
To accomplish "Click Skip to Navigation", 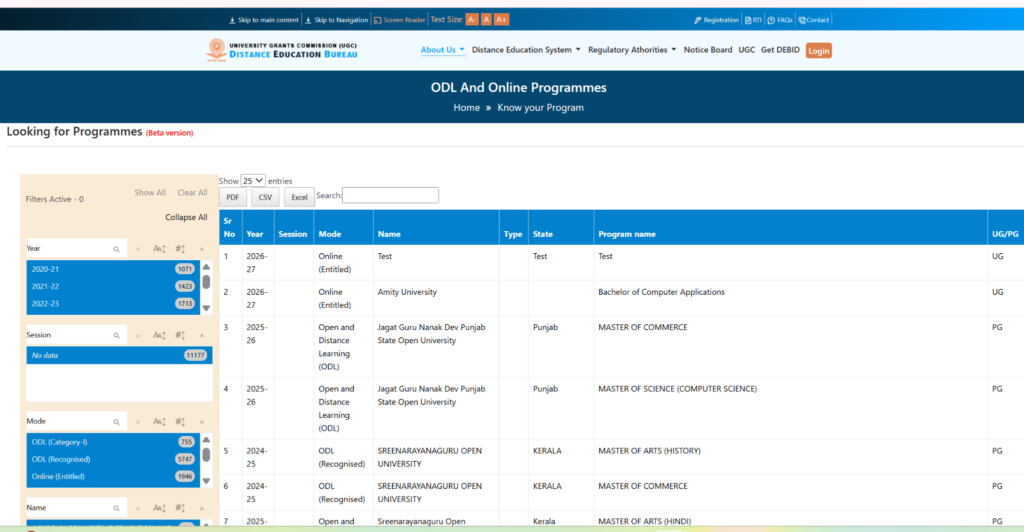I will (x=337, y=20).
